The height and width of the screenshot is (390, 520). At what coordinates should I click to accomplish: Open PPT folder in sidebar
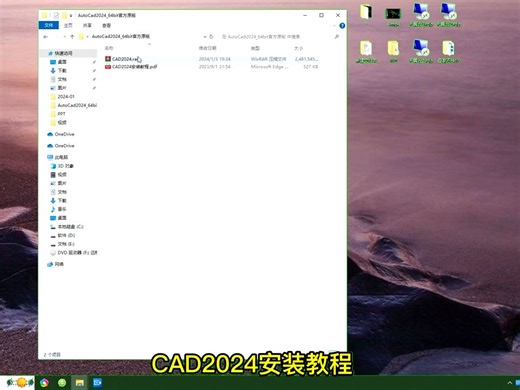coord(61,114)
